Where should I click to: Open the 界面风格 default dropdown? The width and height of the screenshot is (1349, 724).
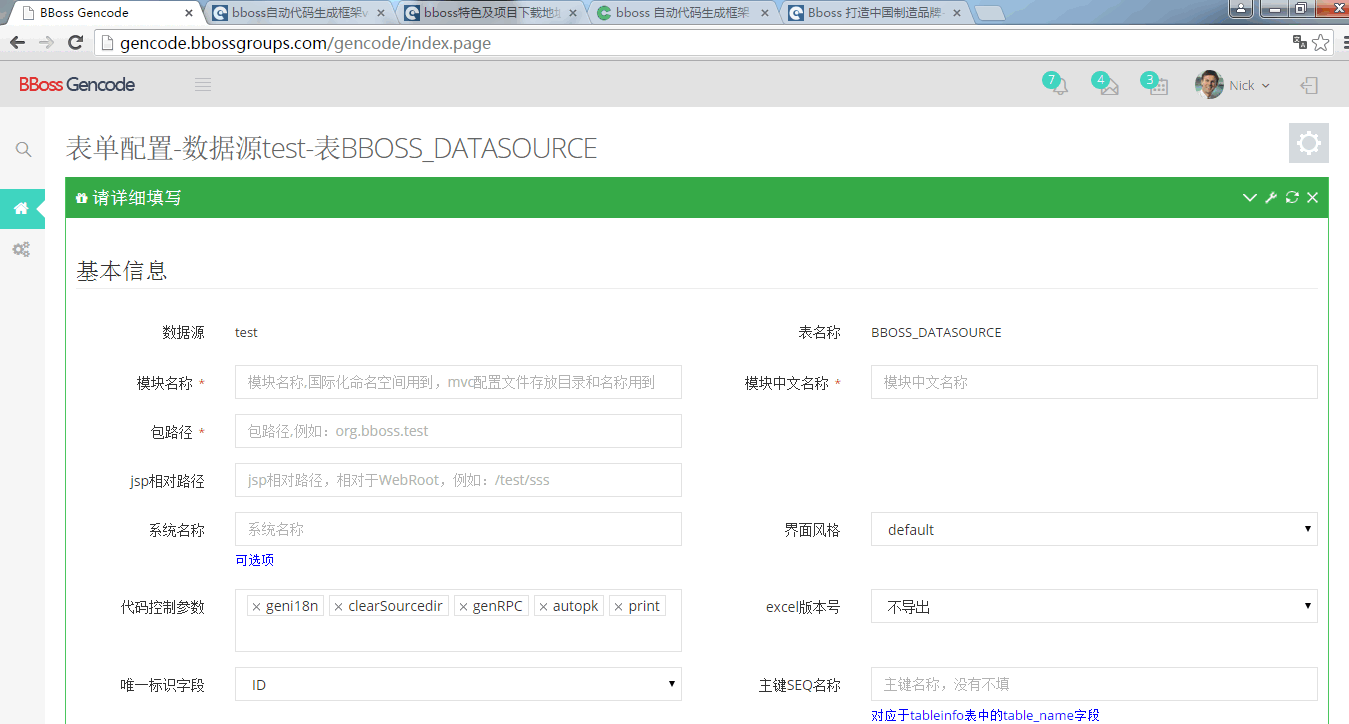(1093, 530)
